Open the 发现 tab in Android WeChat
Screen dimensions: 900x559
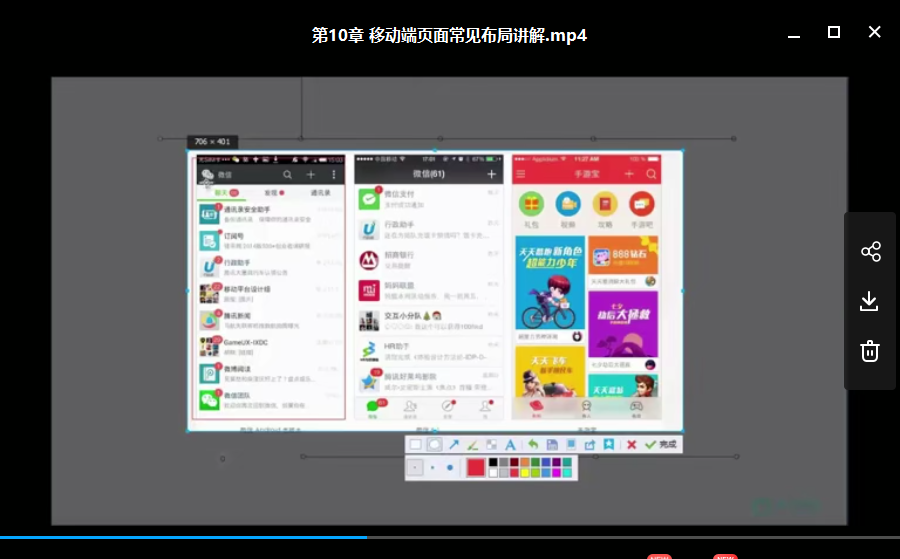coord(274,193)
